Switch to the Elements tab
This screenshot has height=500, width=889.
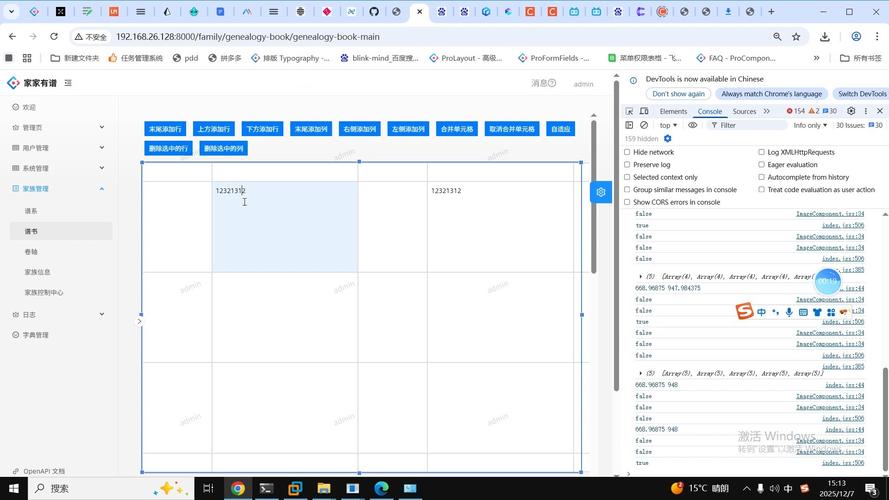click(x=673, y=111)
